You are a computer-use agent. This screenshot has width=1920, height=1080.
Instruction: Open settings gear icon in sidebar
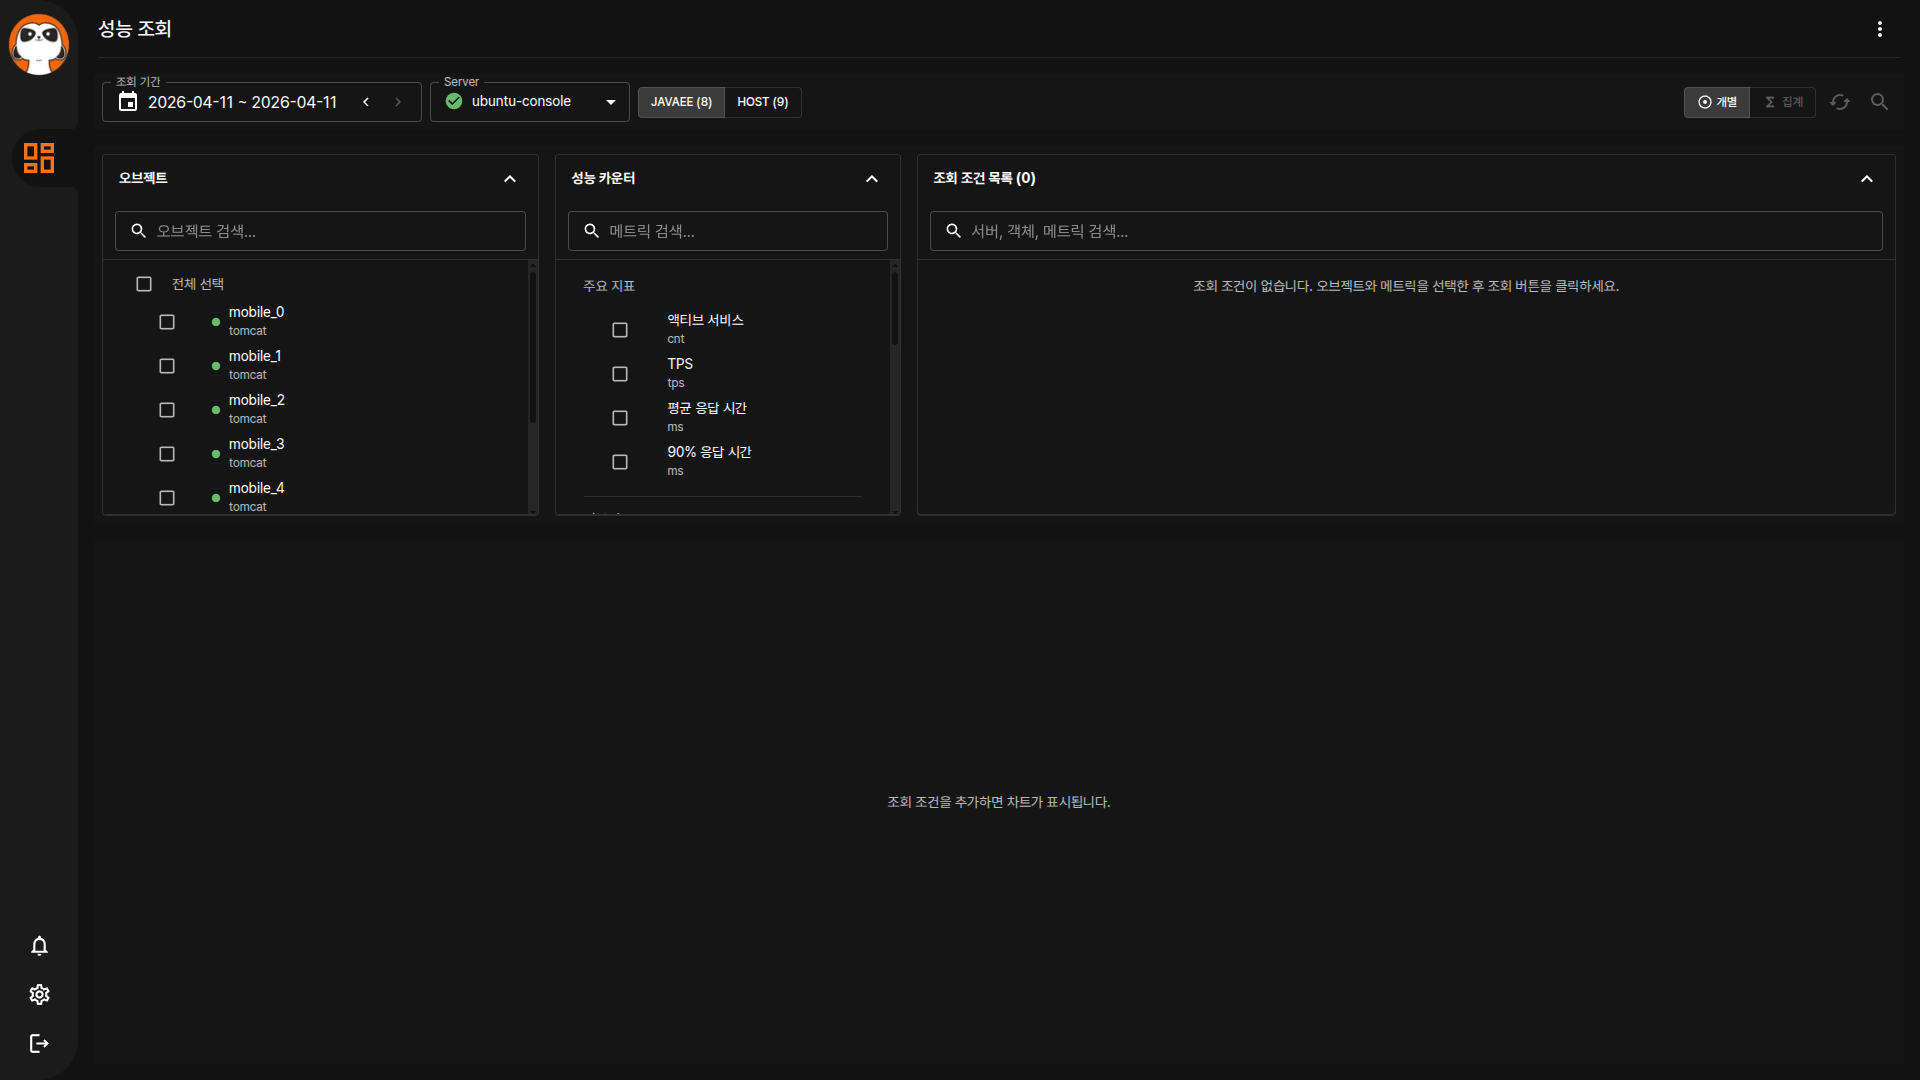[39, 995]
